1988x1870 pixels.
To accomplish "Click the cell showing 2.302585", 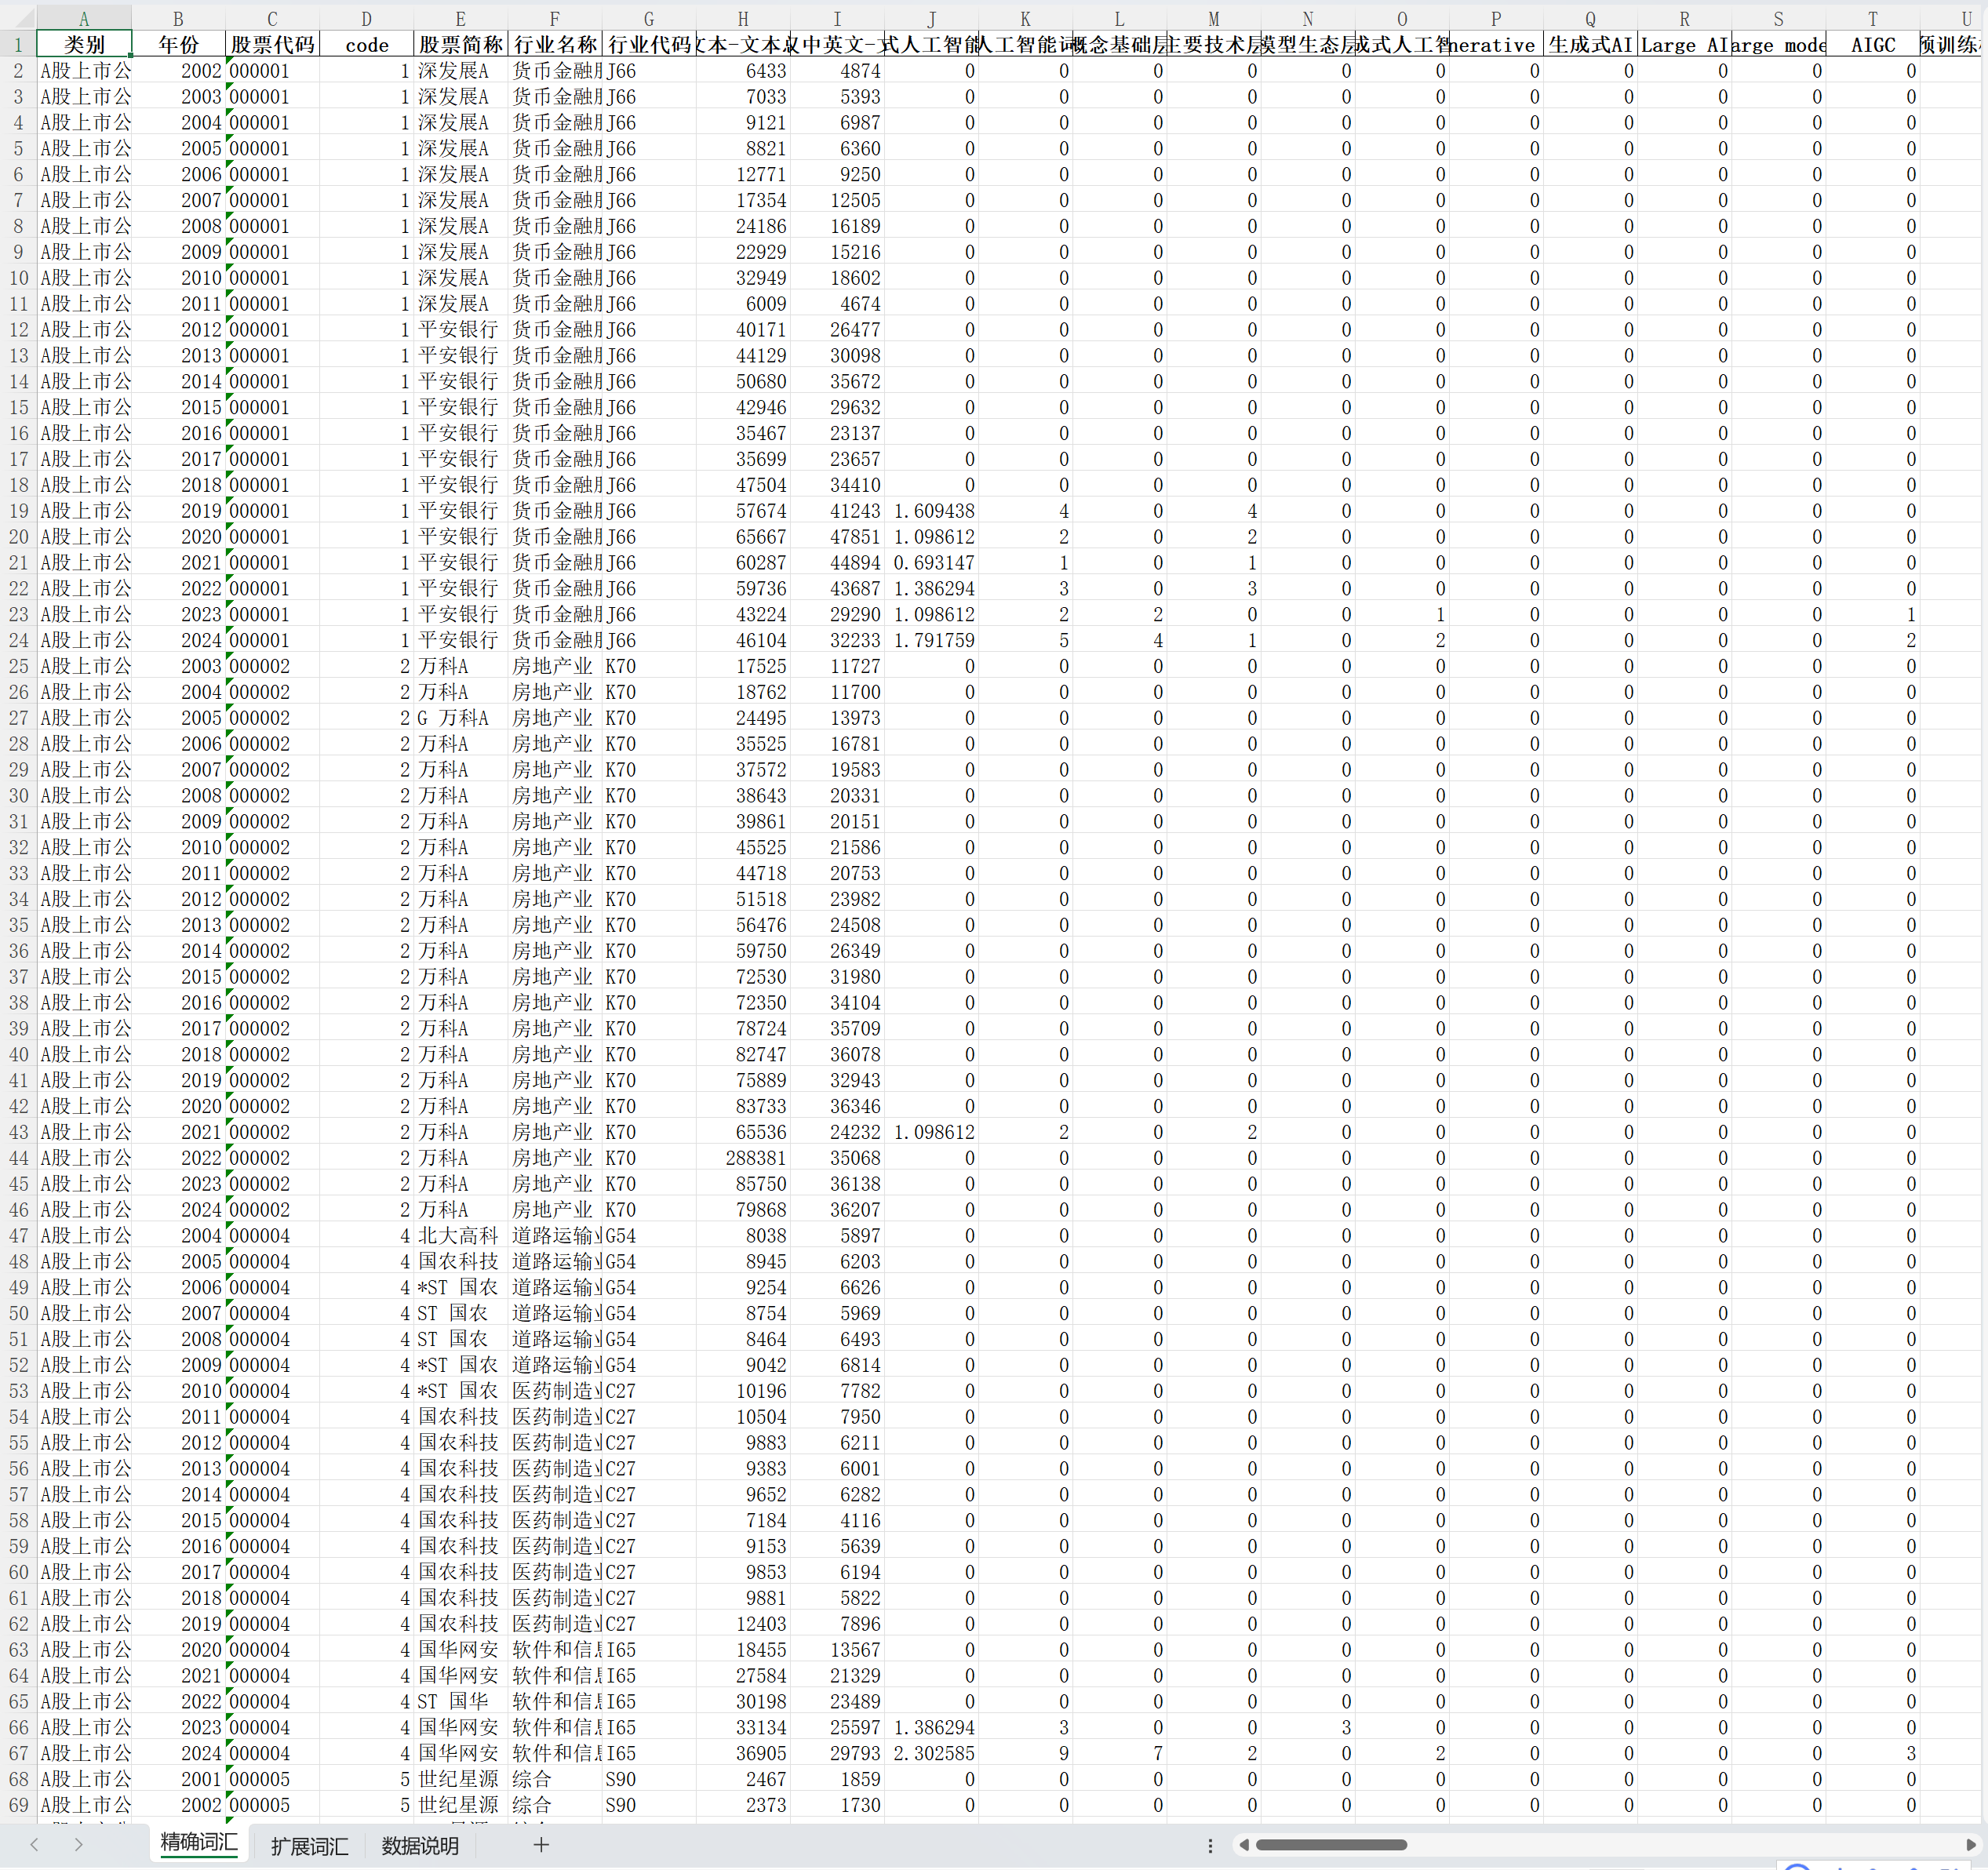I will [x=933, y=1753].
